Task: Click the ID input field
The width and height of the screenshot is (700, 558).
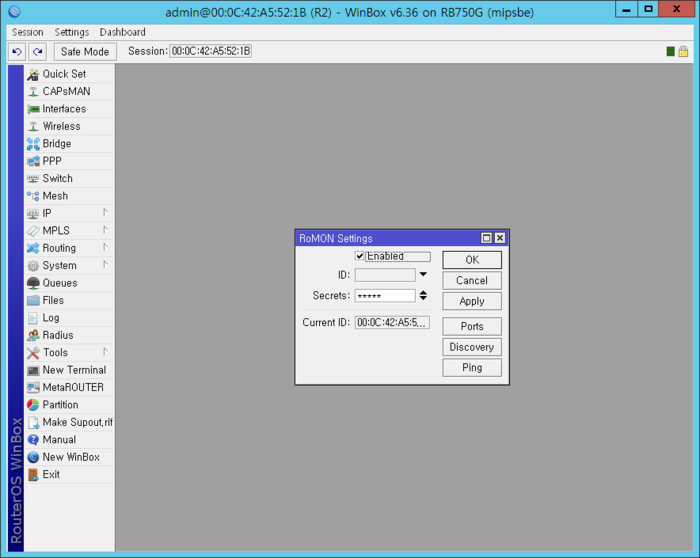Action: coord(385,275)
